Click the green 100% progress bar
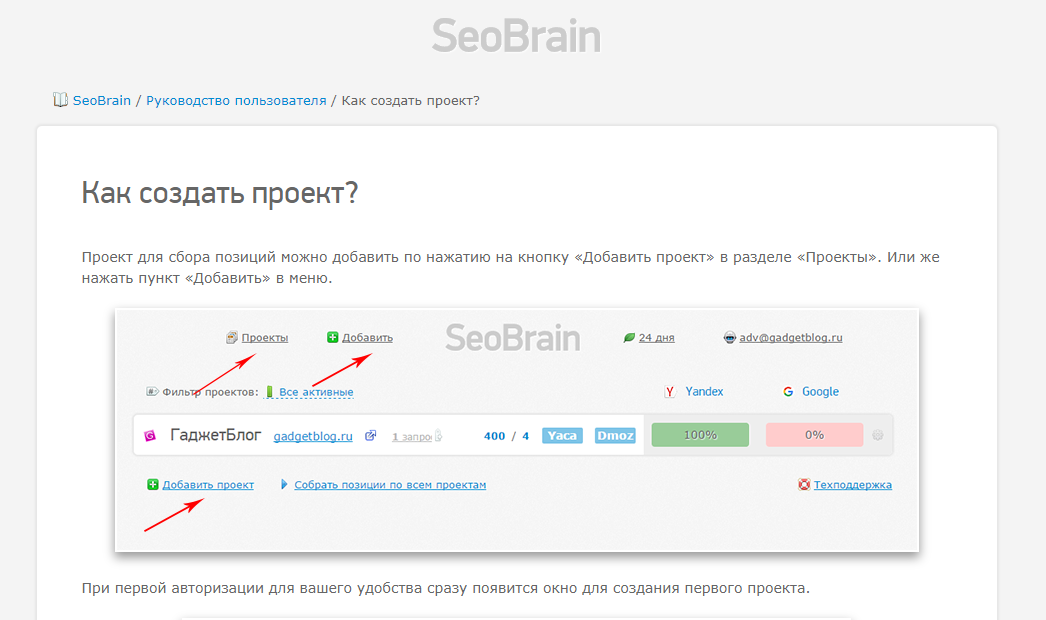 coord(699,434)
